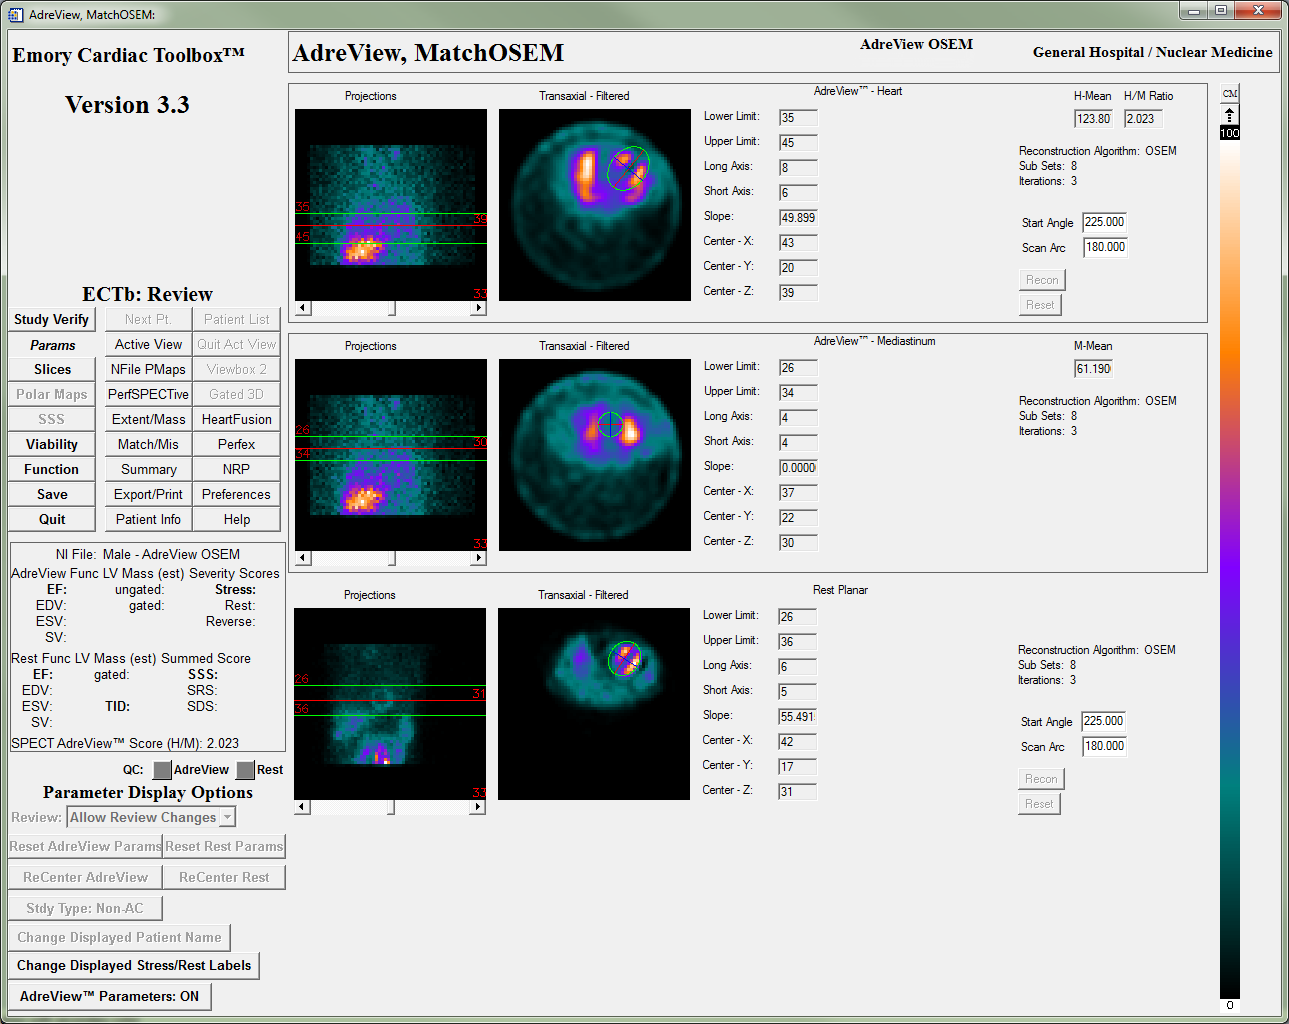The height and width of the screenshot is (1024, 1289).
Task: Click the CM color map icon
Action: pyautogui.click(x=1230, y=93)
